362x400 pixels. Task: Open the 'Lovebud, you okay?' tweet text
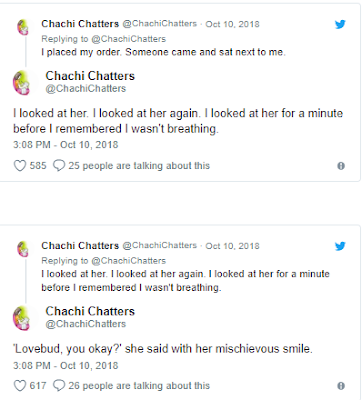(x=163, y=349)
